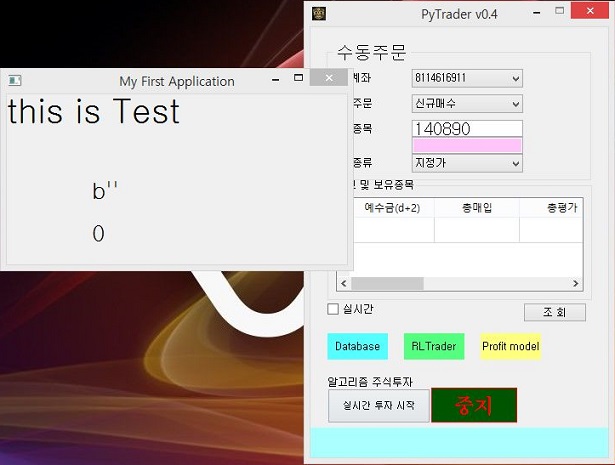Minimize the My First Application window
615x465 pixels.
(x=276, y=80)
